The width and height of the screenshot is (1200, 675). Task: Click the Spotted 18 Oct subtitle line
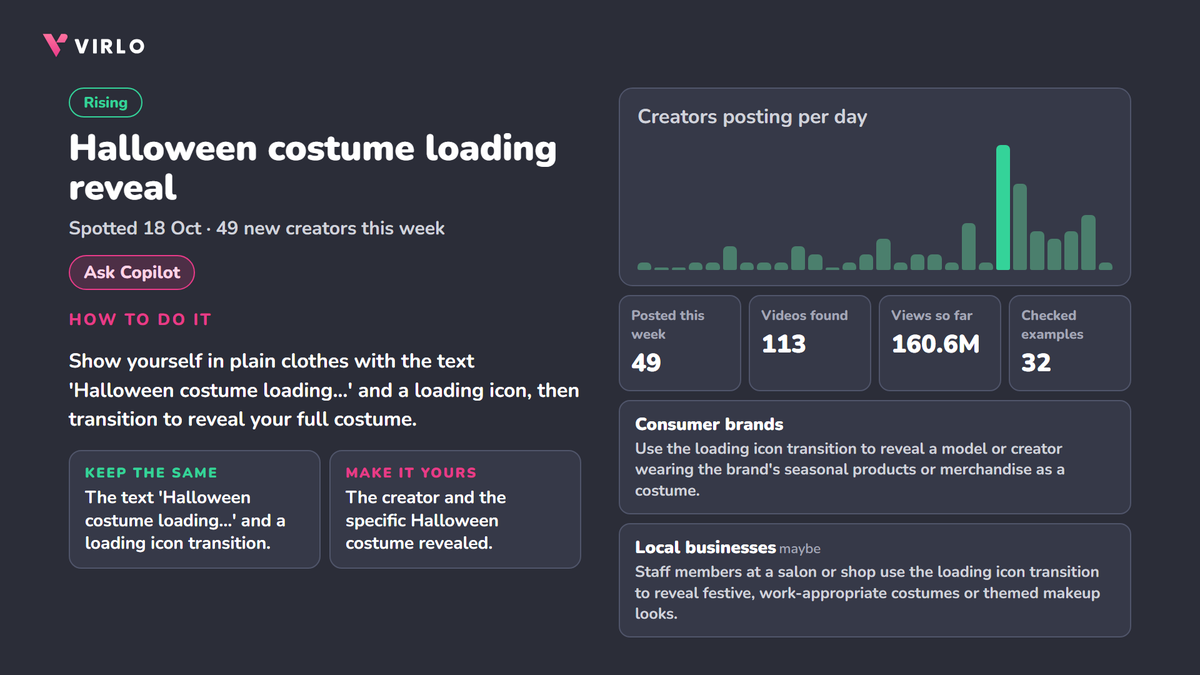pyautogui.click(x=257, y=228)
